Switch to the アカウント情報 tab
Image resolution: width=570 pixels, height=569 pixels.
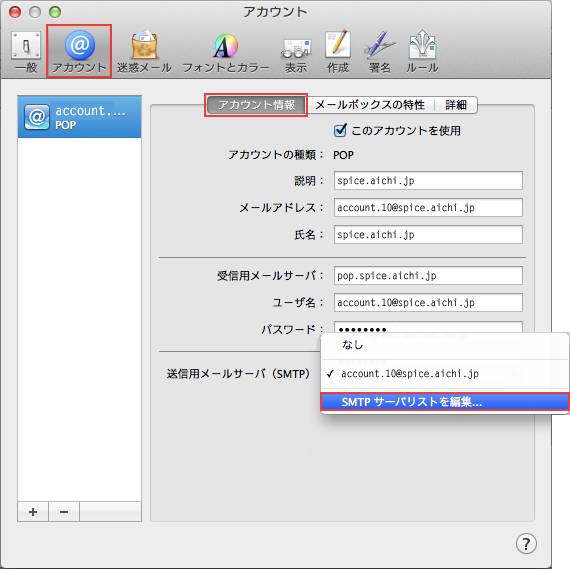click(x=256, y=105)
